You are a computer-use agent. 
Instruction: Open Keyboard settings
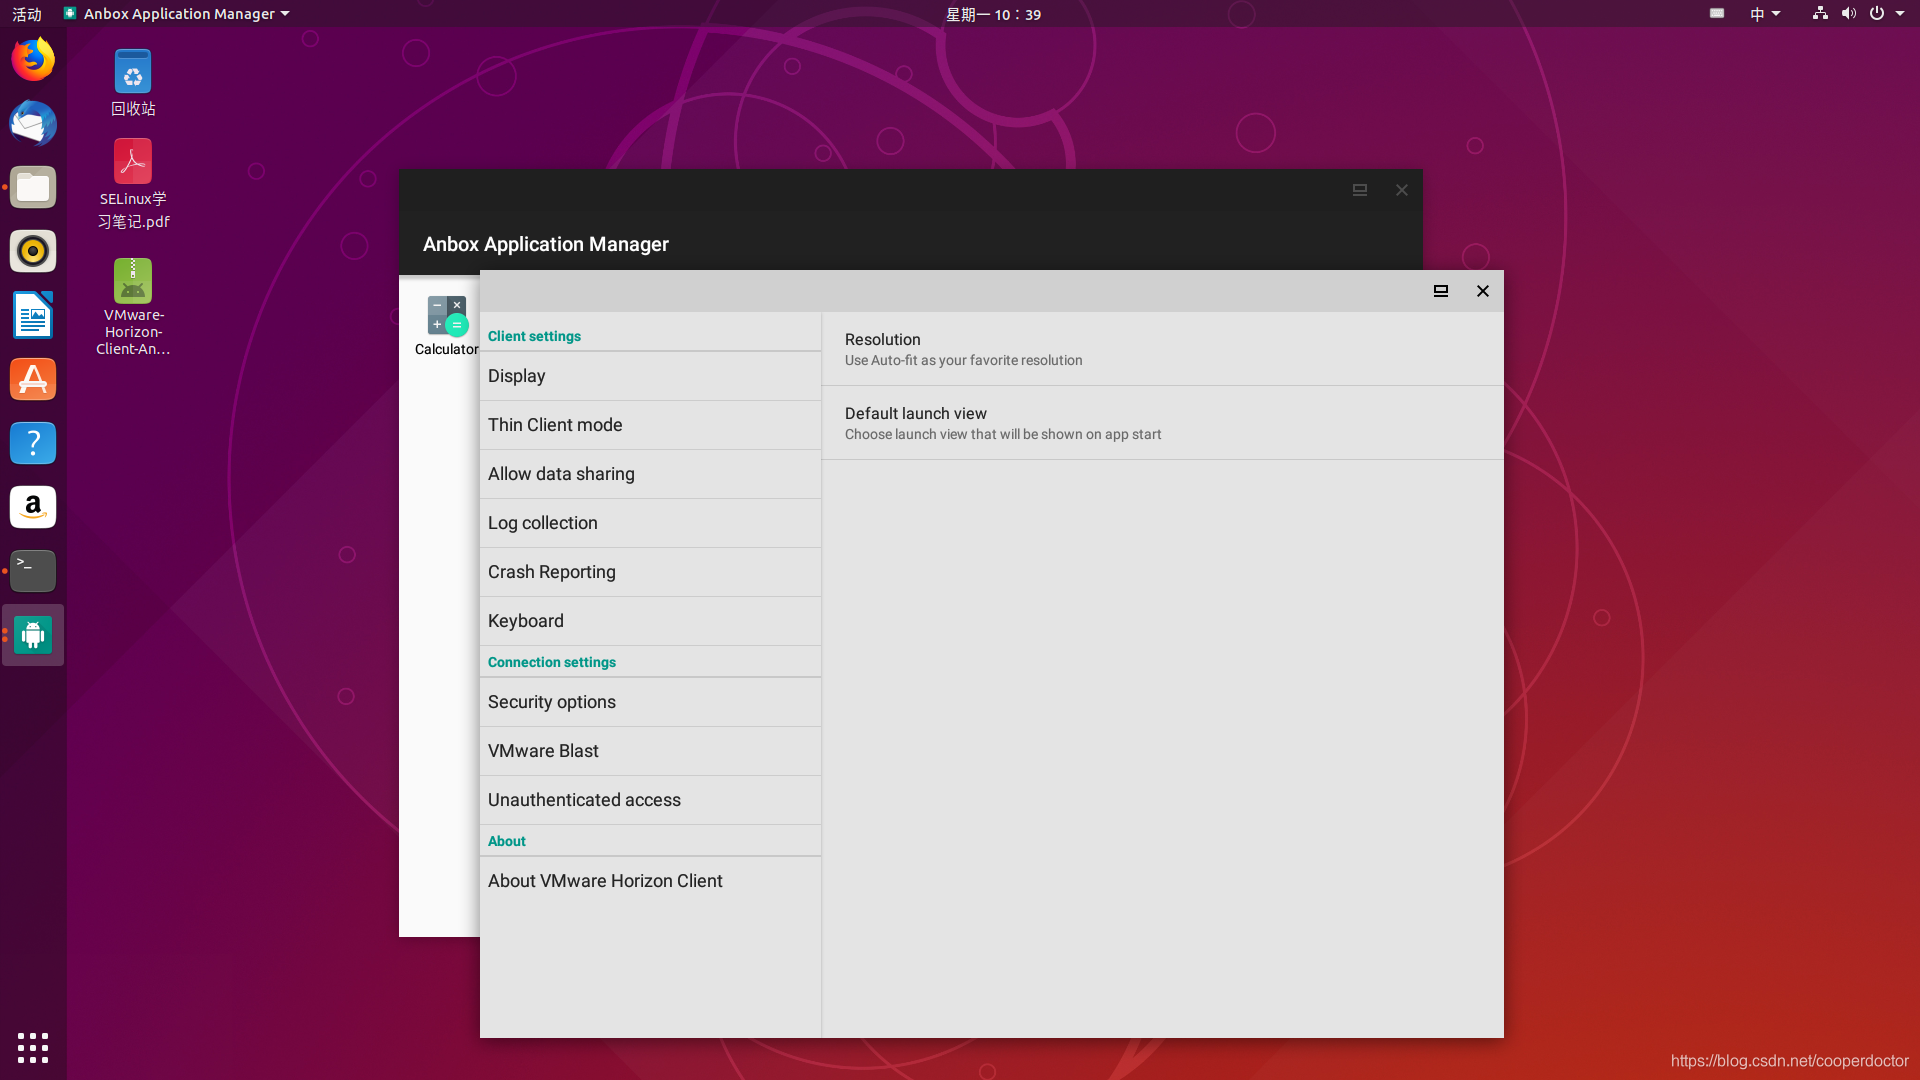point(650,621)
